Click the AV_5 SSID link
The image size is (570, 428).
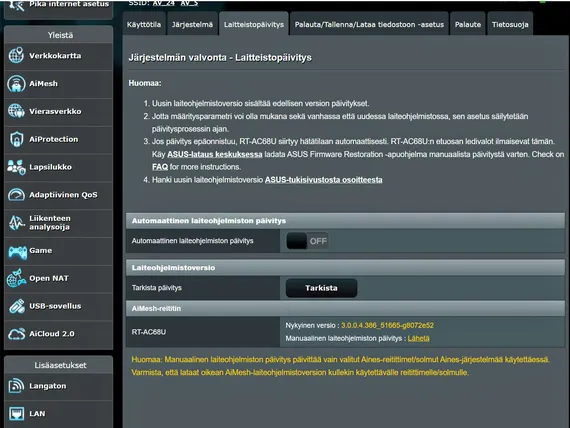(x=189, y=3)
